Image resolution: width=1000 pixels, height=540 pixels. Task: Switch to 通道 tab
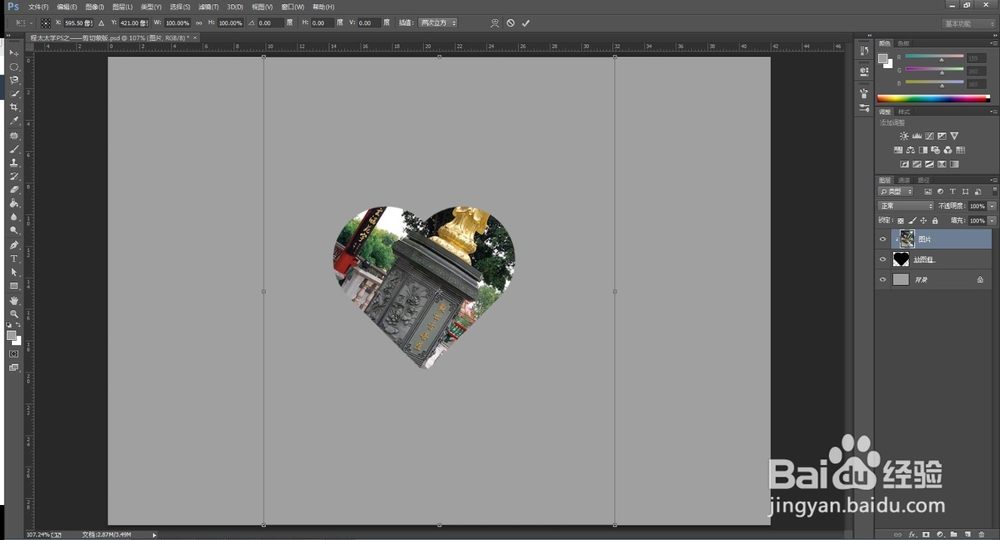click(x=904, y=180)
